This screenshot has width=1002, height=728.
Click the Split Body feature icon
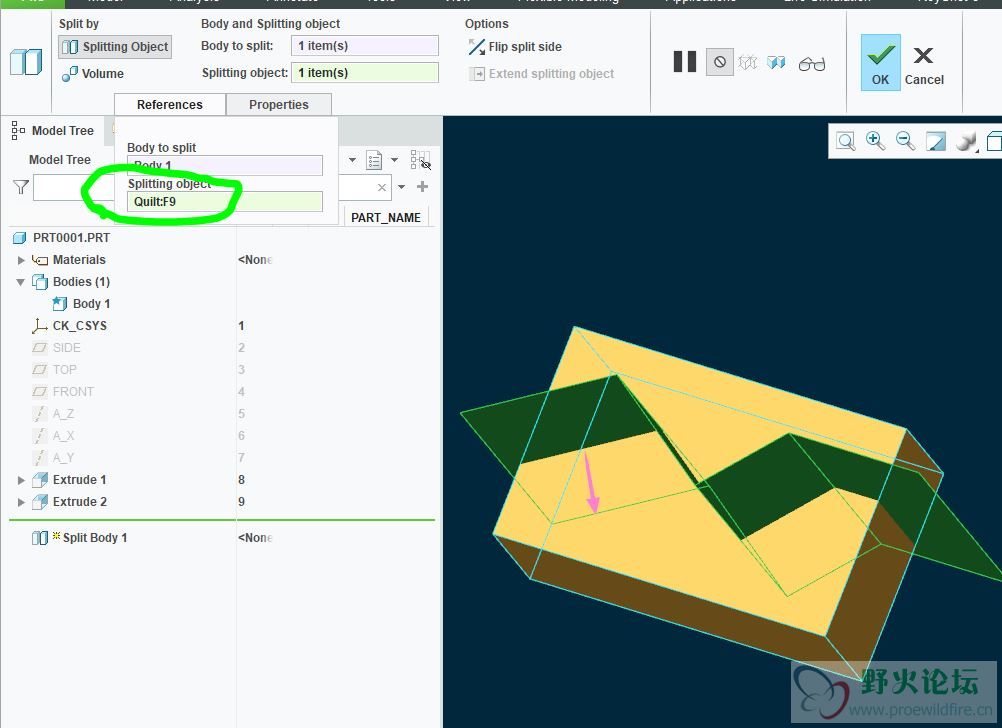26,62
